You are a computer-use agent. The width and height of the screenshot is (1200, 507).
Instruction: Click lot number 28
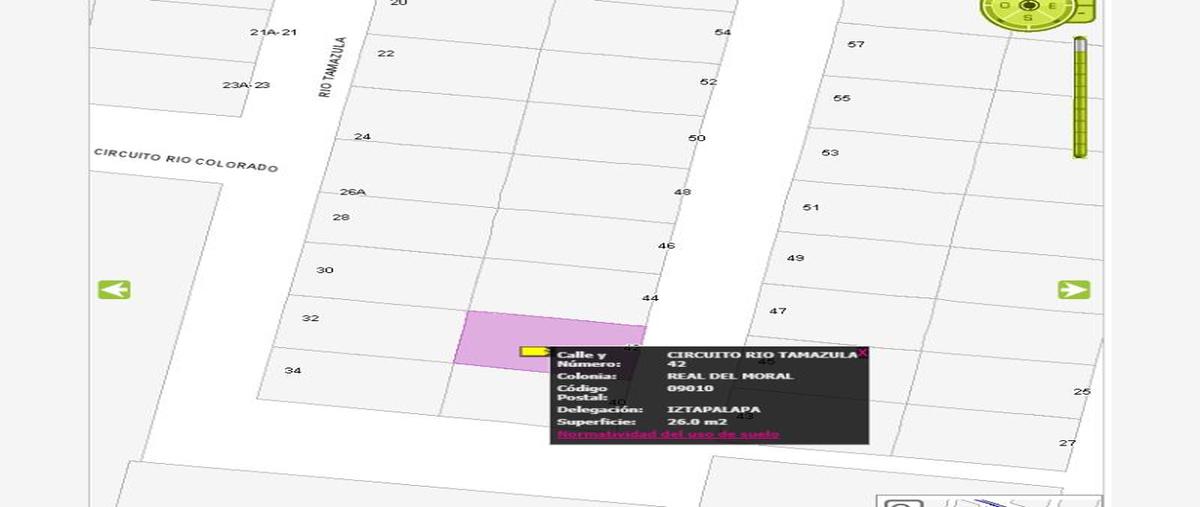(x=341, y=217)
